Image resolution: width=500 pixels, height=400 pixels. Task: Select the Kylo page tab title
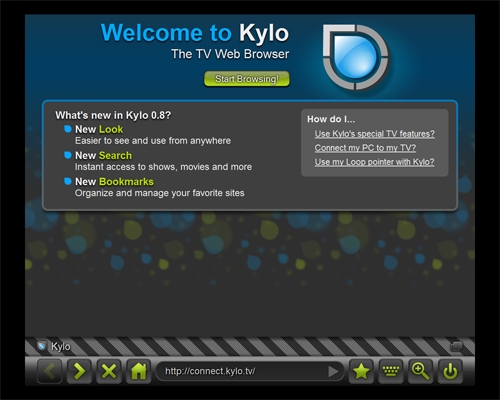(60, 347)
